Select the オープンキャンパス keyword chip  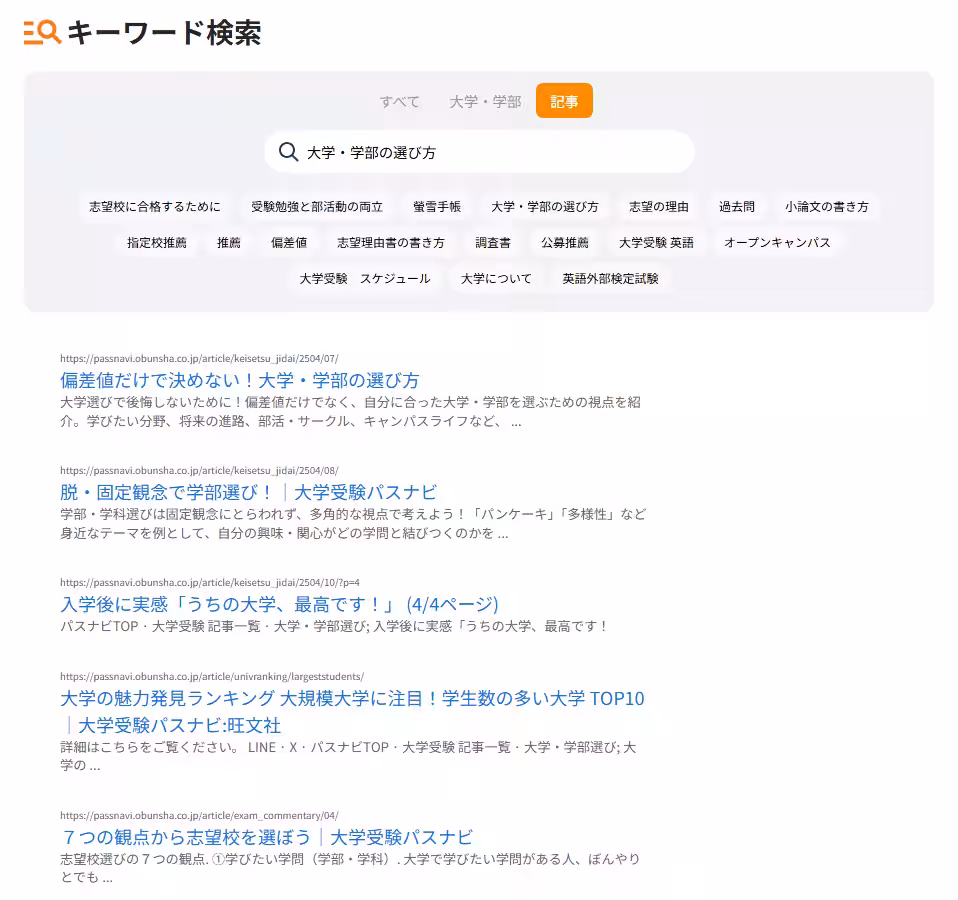click(x=777, y=242)
